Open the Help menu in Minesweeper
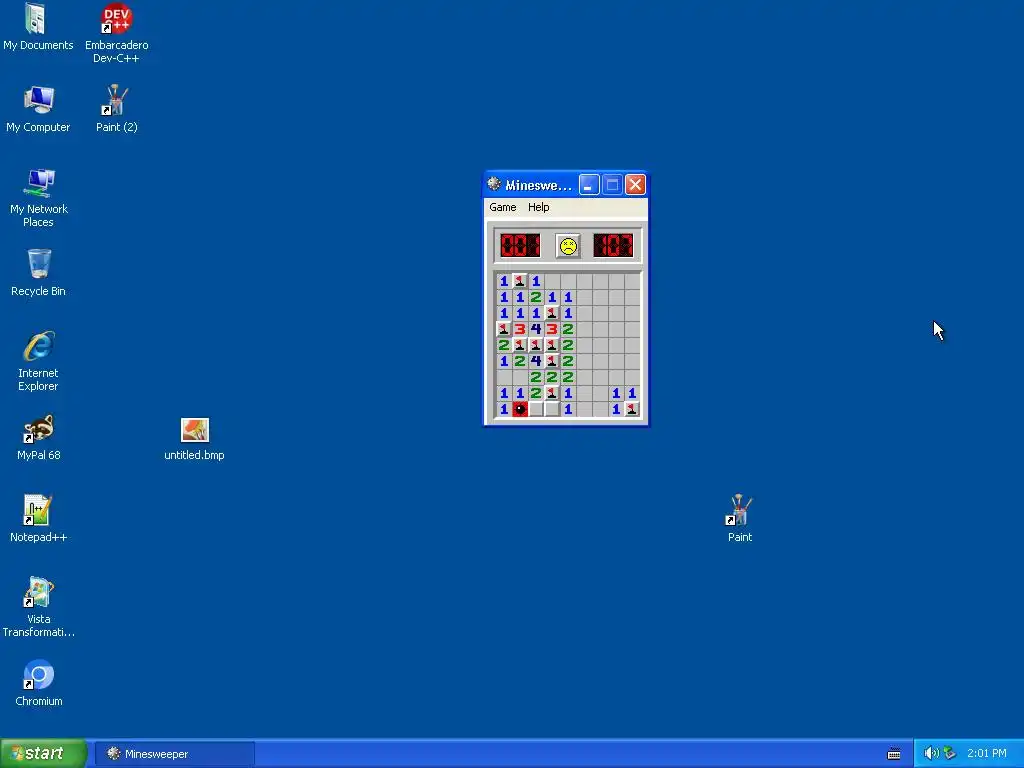 pyautogui.click(x=538, y=207)
